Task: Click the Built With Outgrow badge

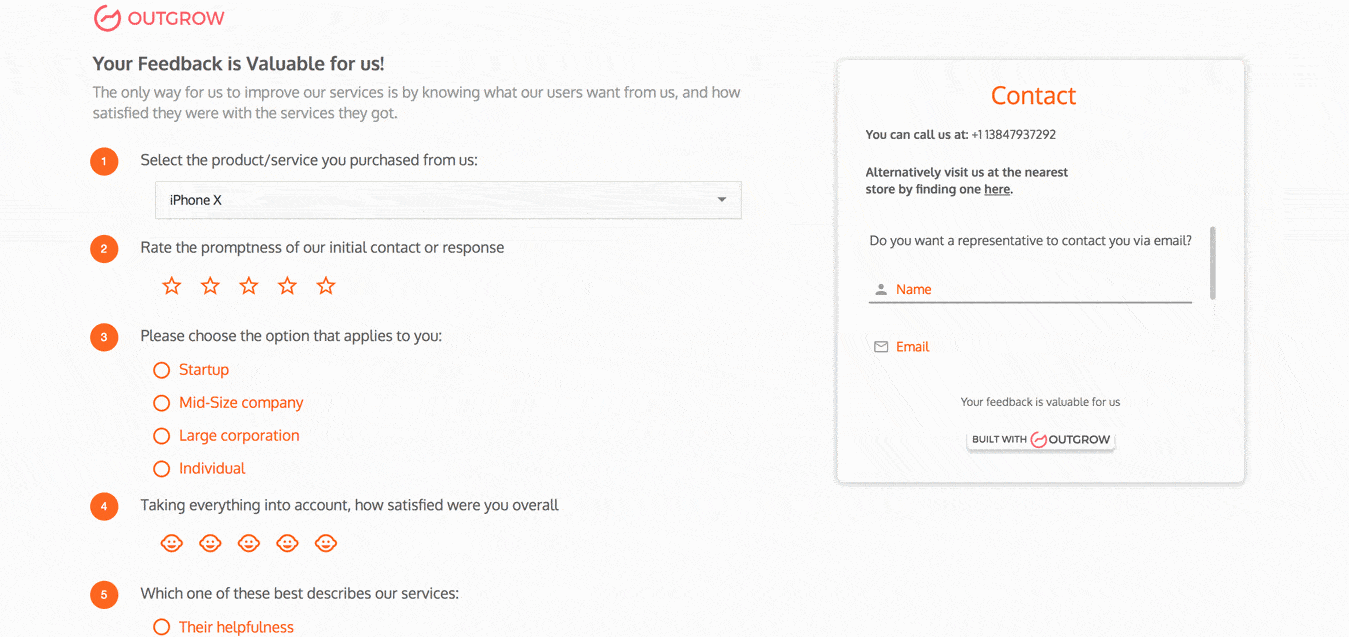Action: coord(1040,439)
